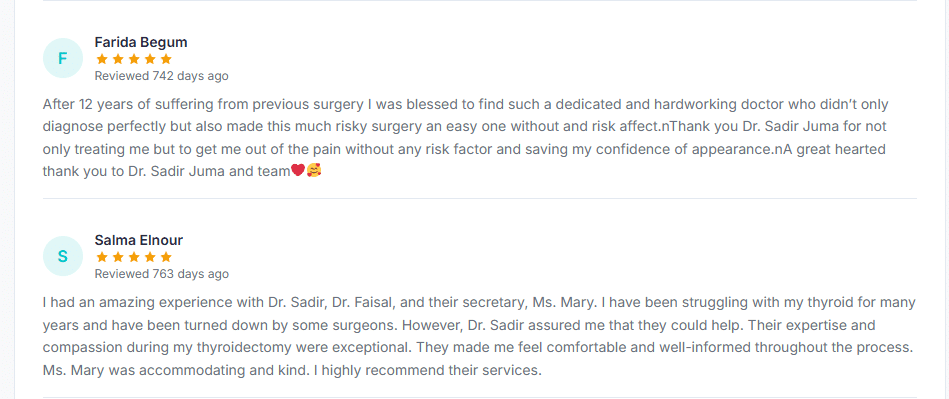
Task: Select the reviewer name Salma Elnour
Action: [x=139, y=240]
